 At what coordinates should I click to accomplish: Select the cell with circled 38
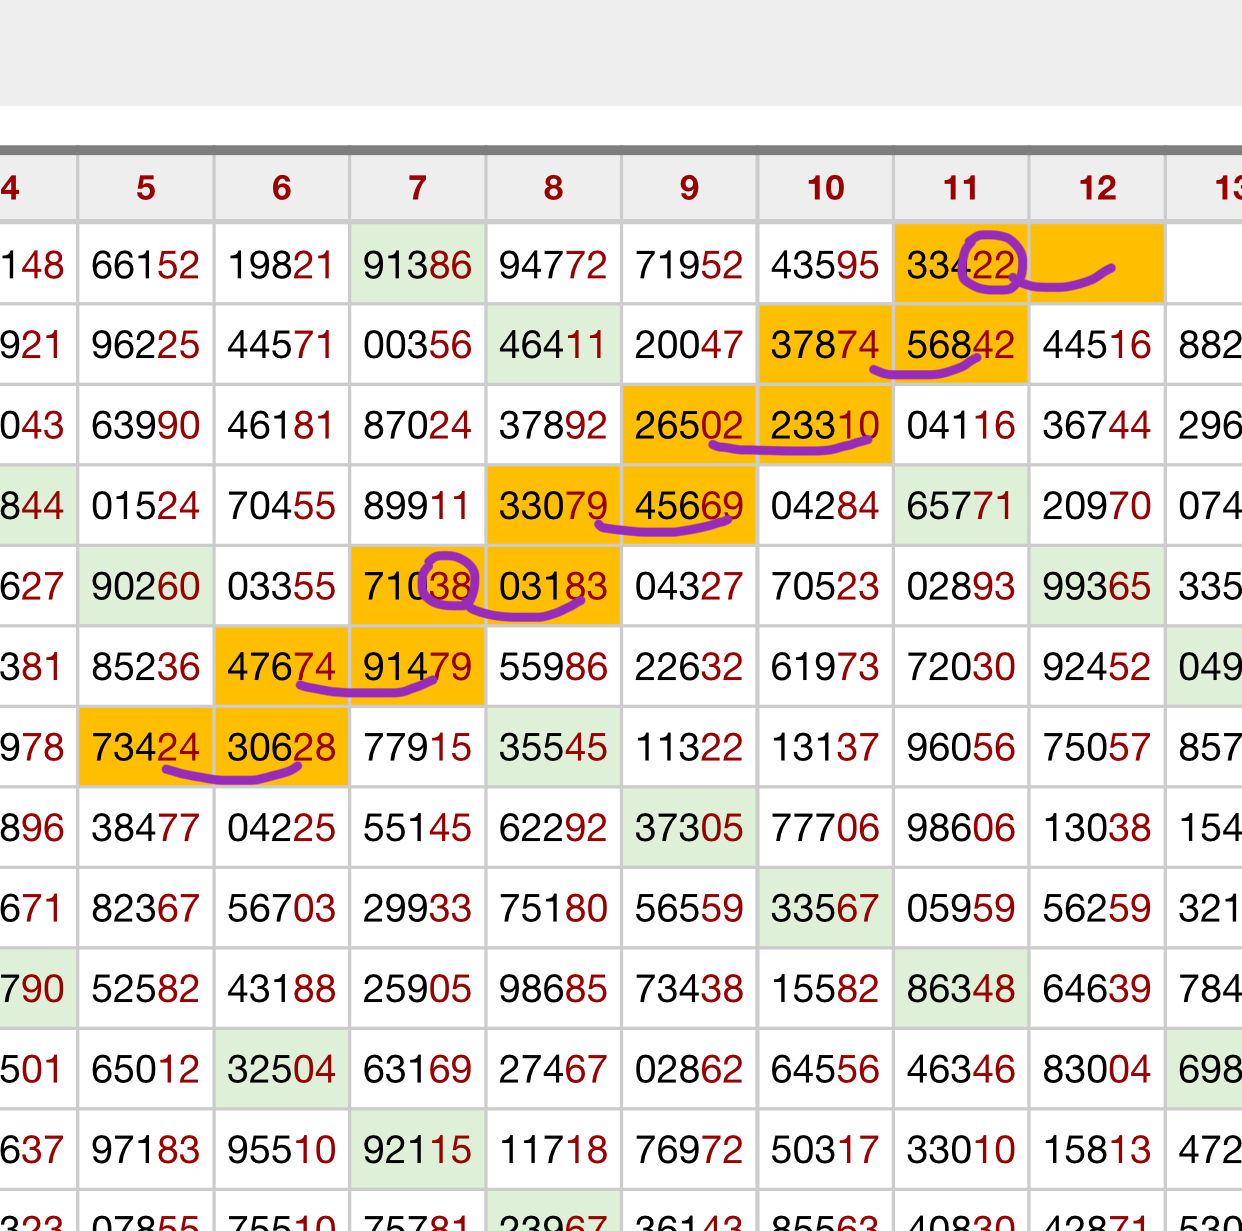(417, 586)
